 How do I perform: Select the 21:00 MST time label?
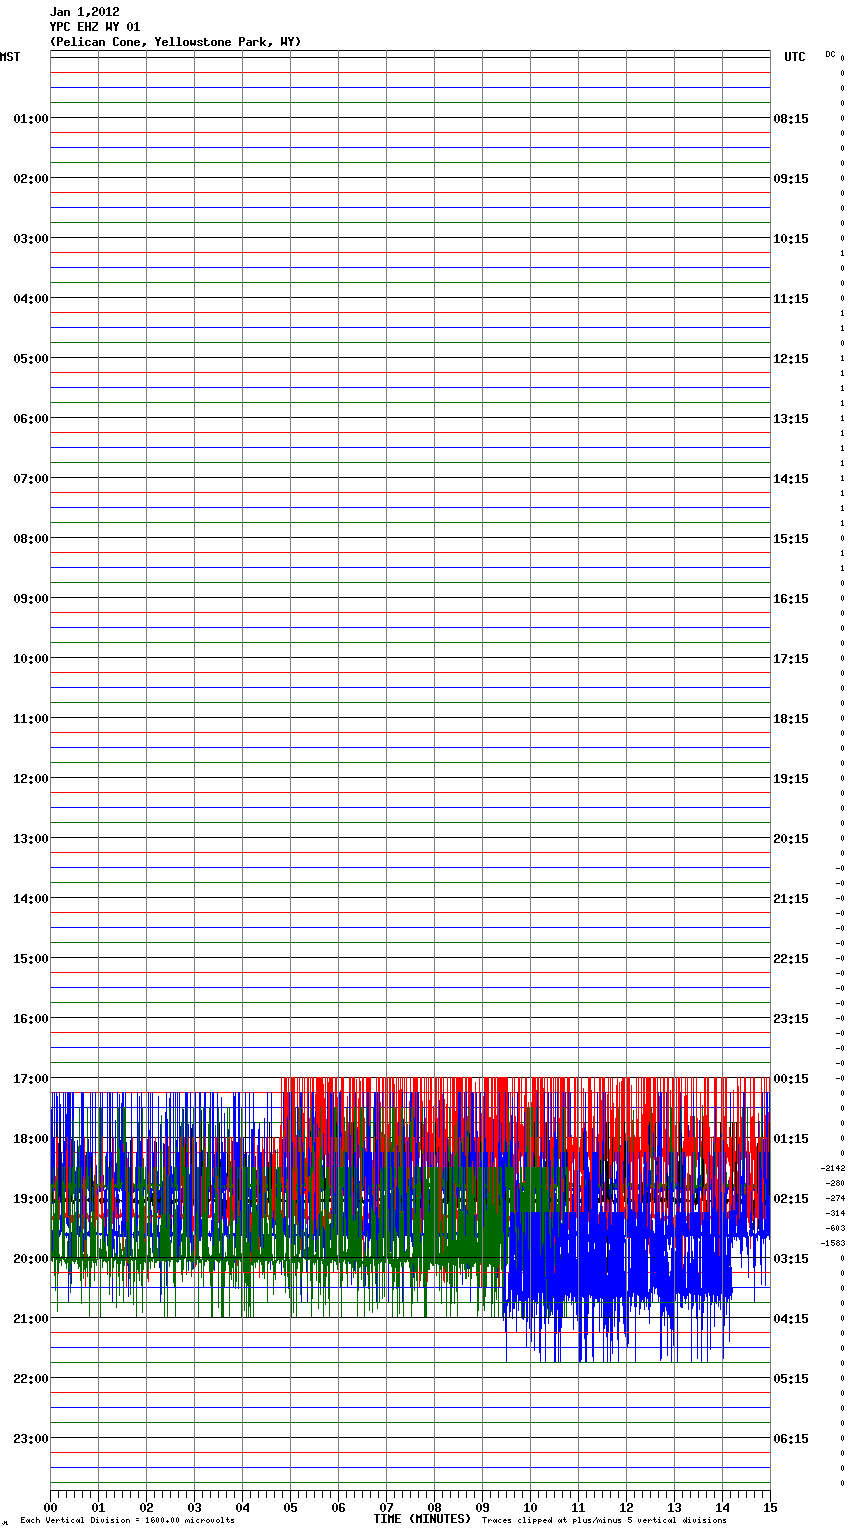(31, 1319)
